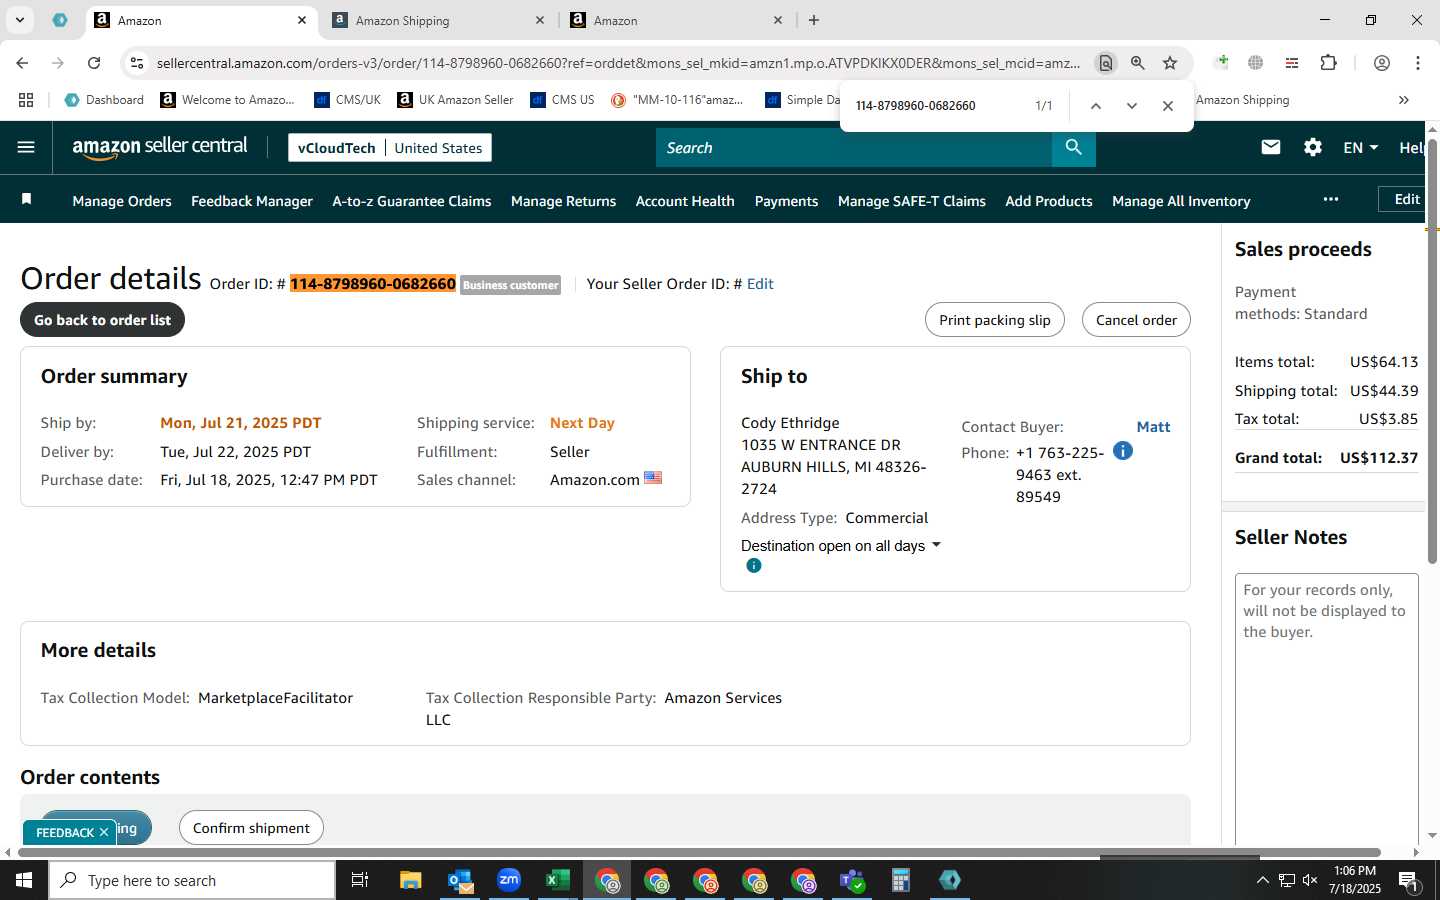Click Print packing slip
This screenshot has width=1440, height=900.
click(x=995, y=320)
